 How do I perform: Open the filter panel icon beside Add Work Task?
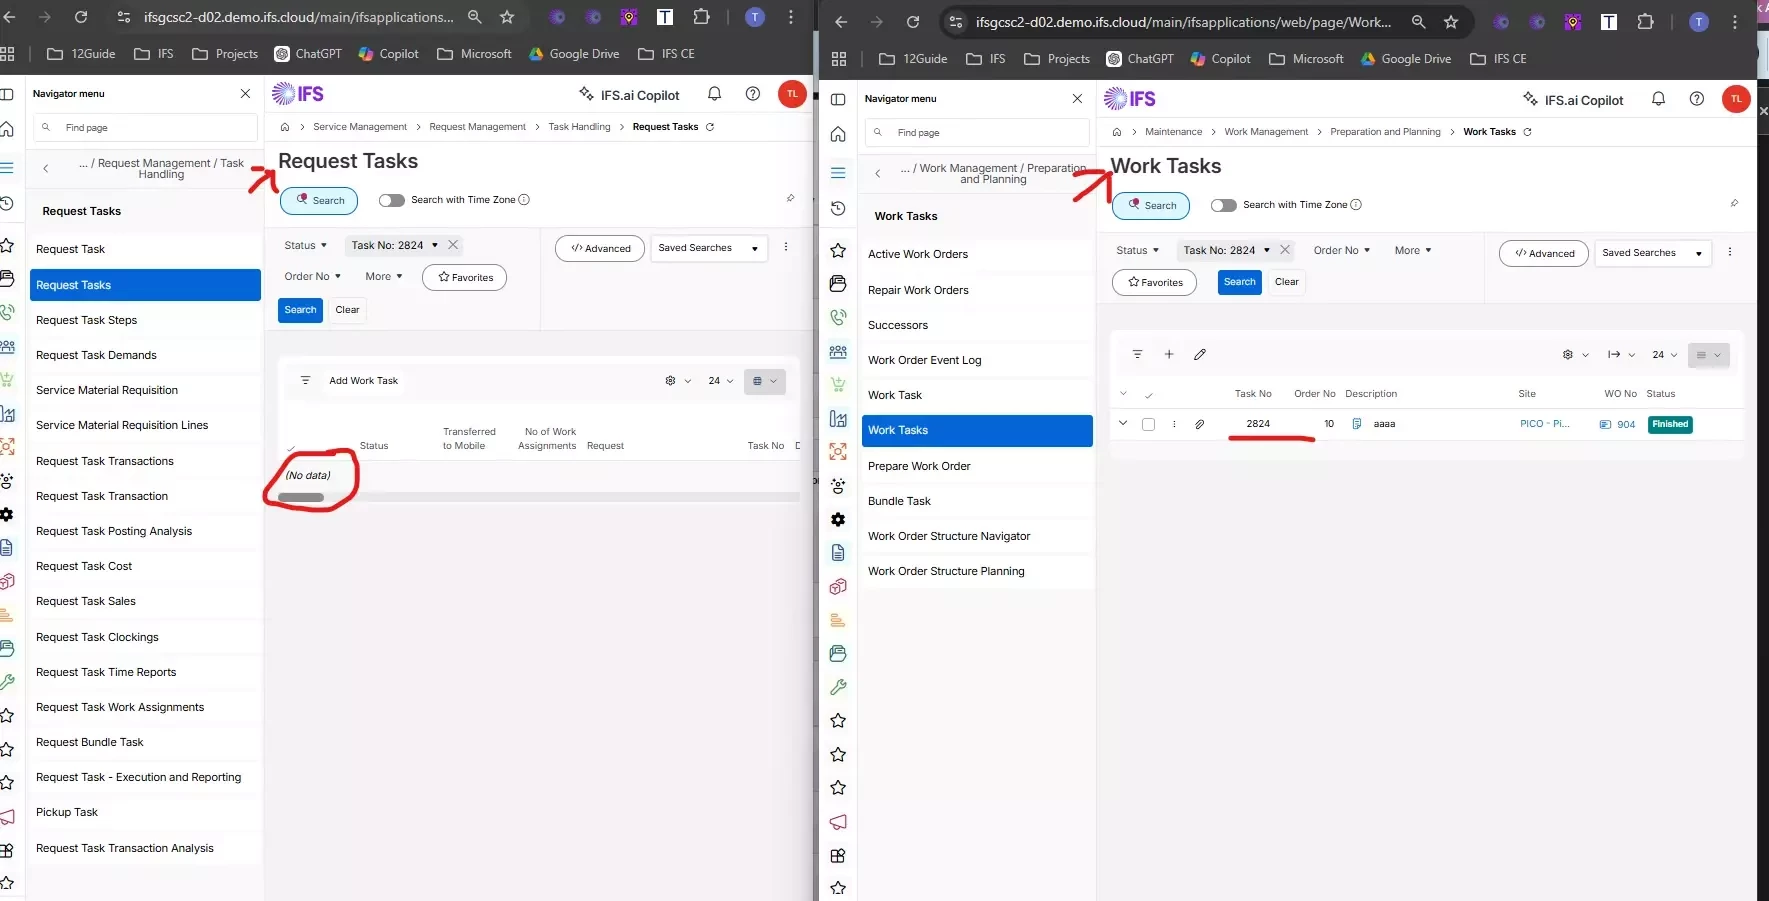(305, 381)
